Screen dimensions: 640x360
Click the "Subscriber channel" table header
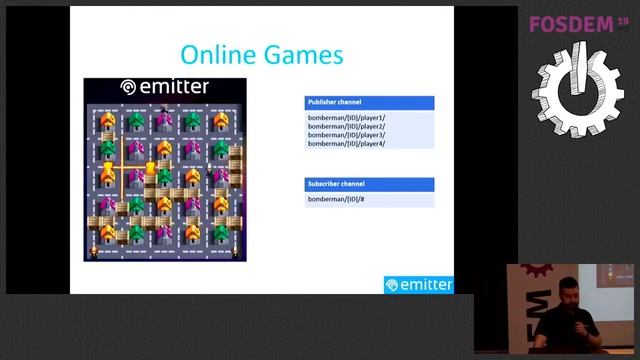click(x=369, y=184)
